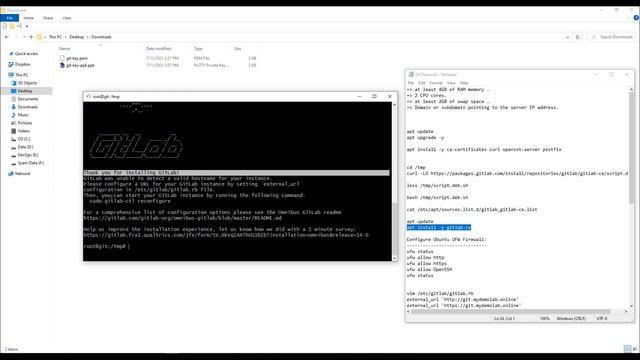Open the Explorer Help question mark icon
The image size is (640, 360).
click(636, 18)
